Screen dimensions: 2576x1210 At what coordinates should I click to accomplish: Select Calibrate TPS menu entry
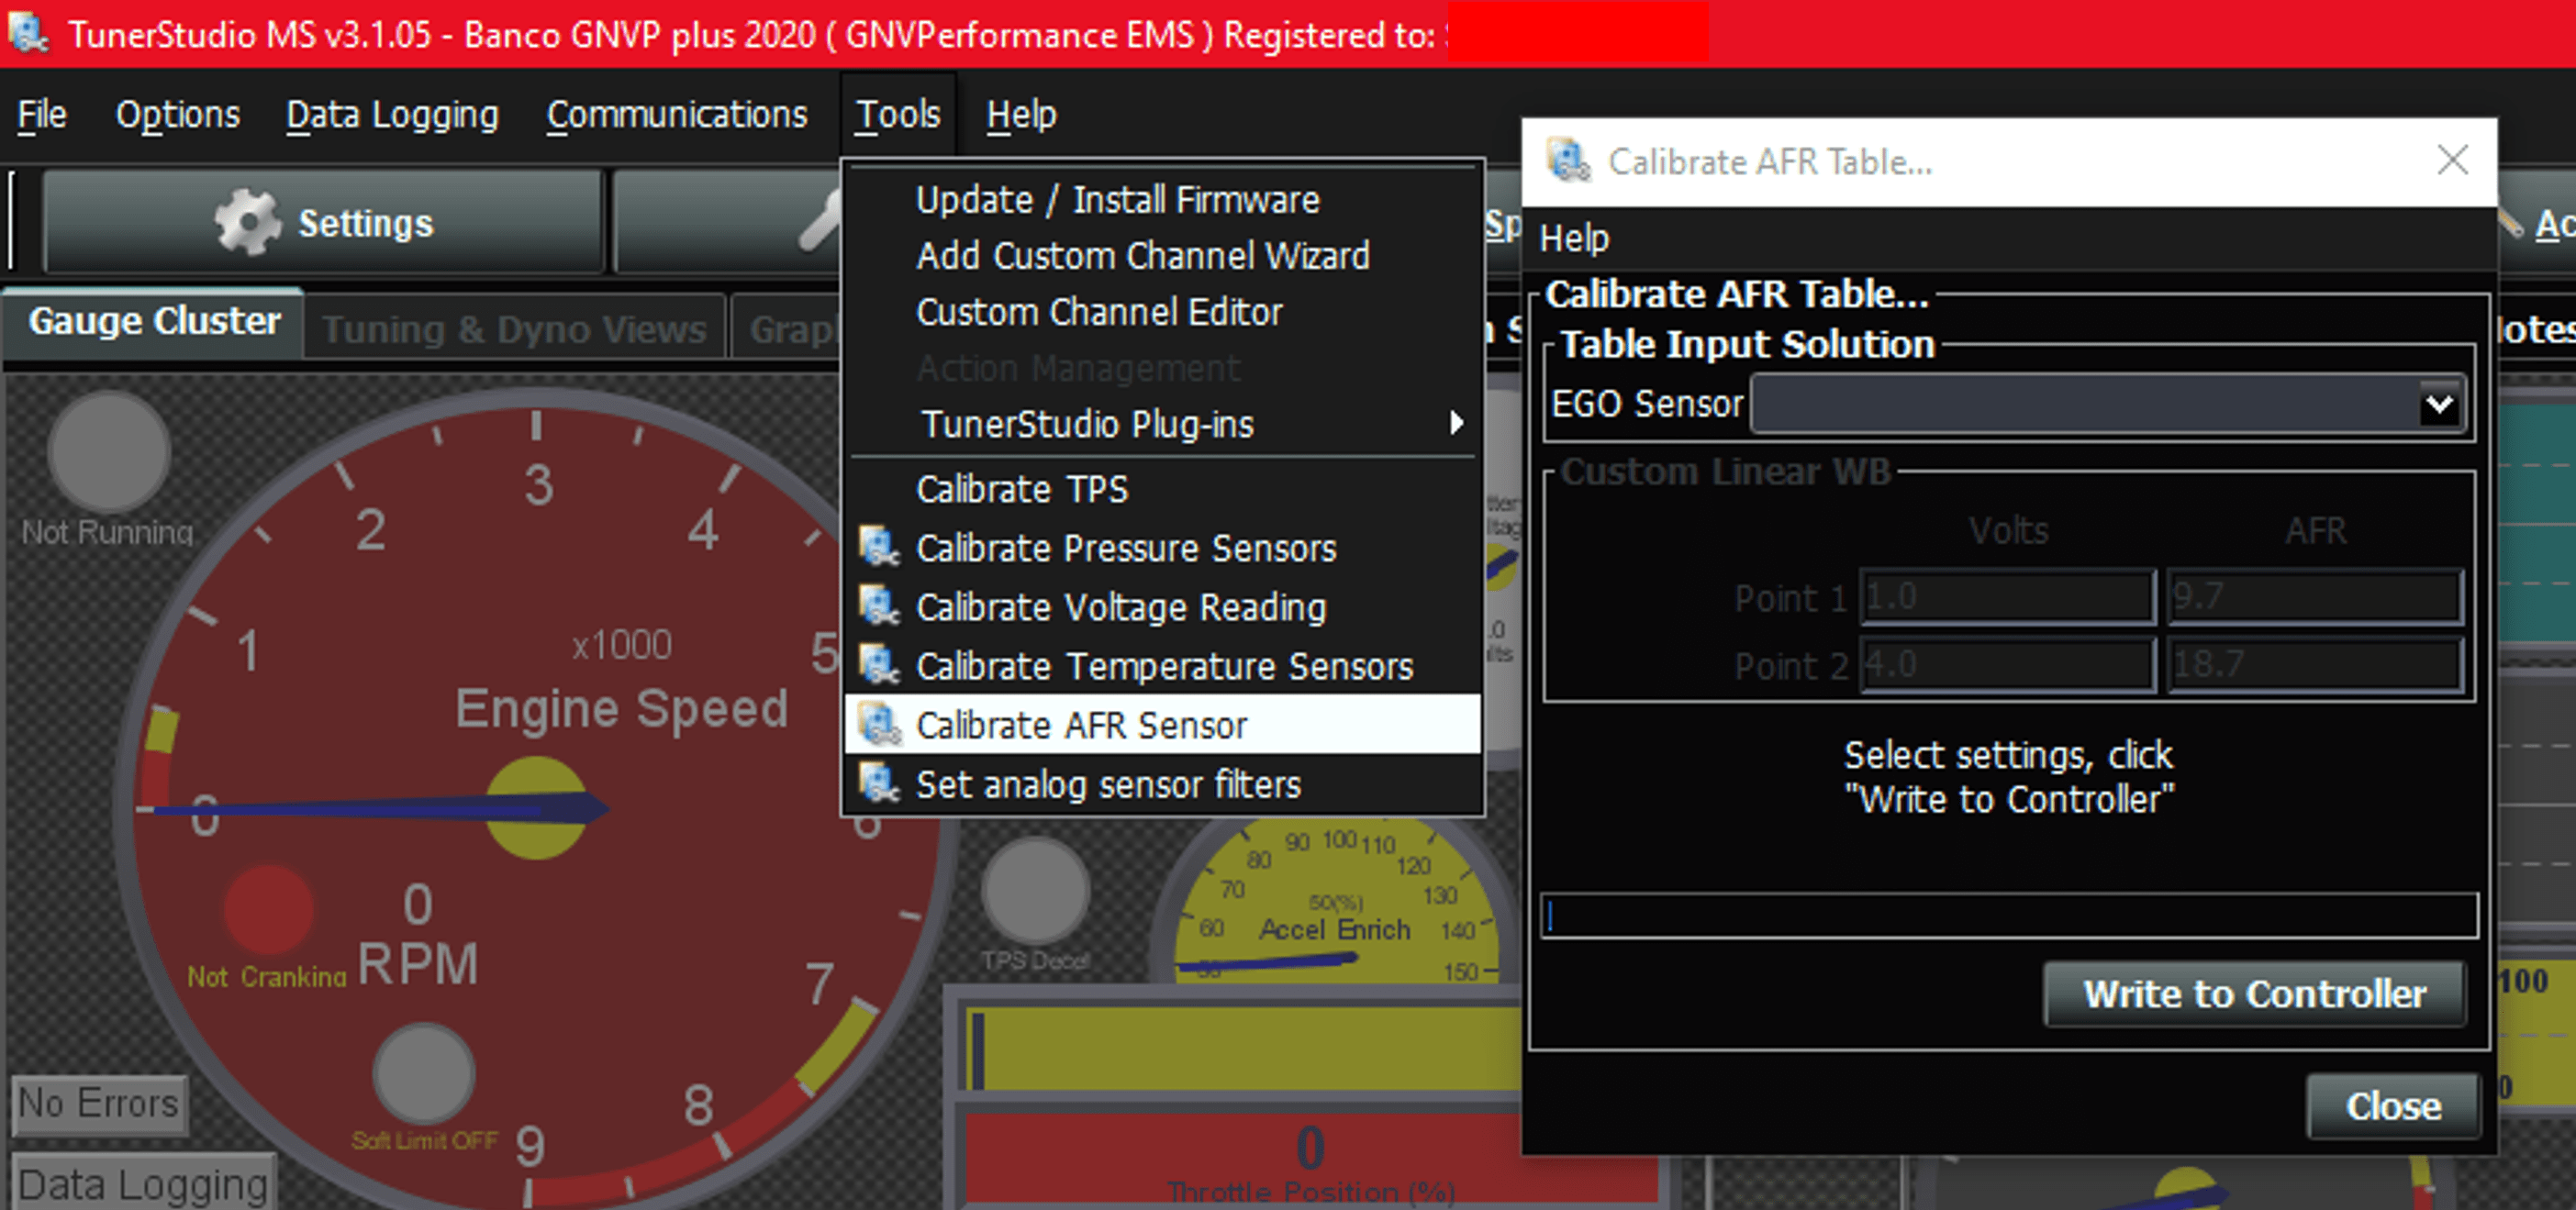click(x=1162, y=489)
